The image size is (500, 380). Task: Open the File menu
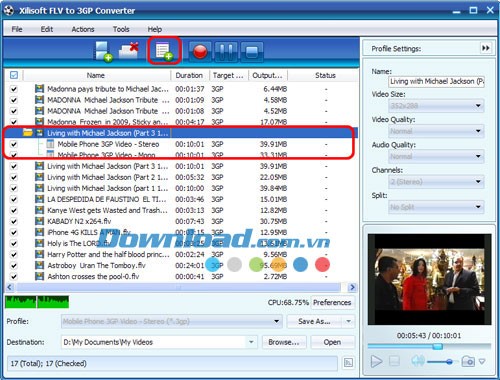[17, 29]
